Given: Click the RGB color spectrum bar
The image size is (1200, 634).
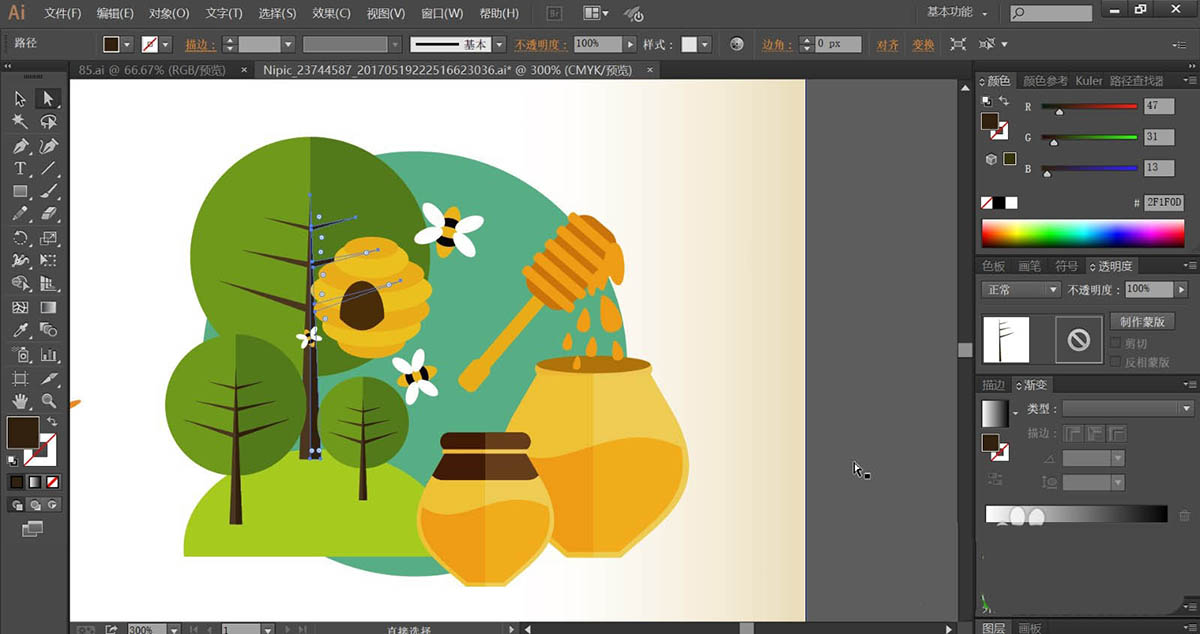Looking at the screenshot, I should click(x=1082, y=234).
